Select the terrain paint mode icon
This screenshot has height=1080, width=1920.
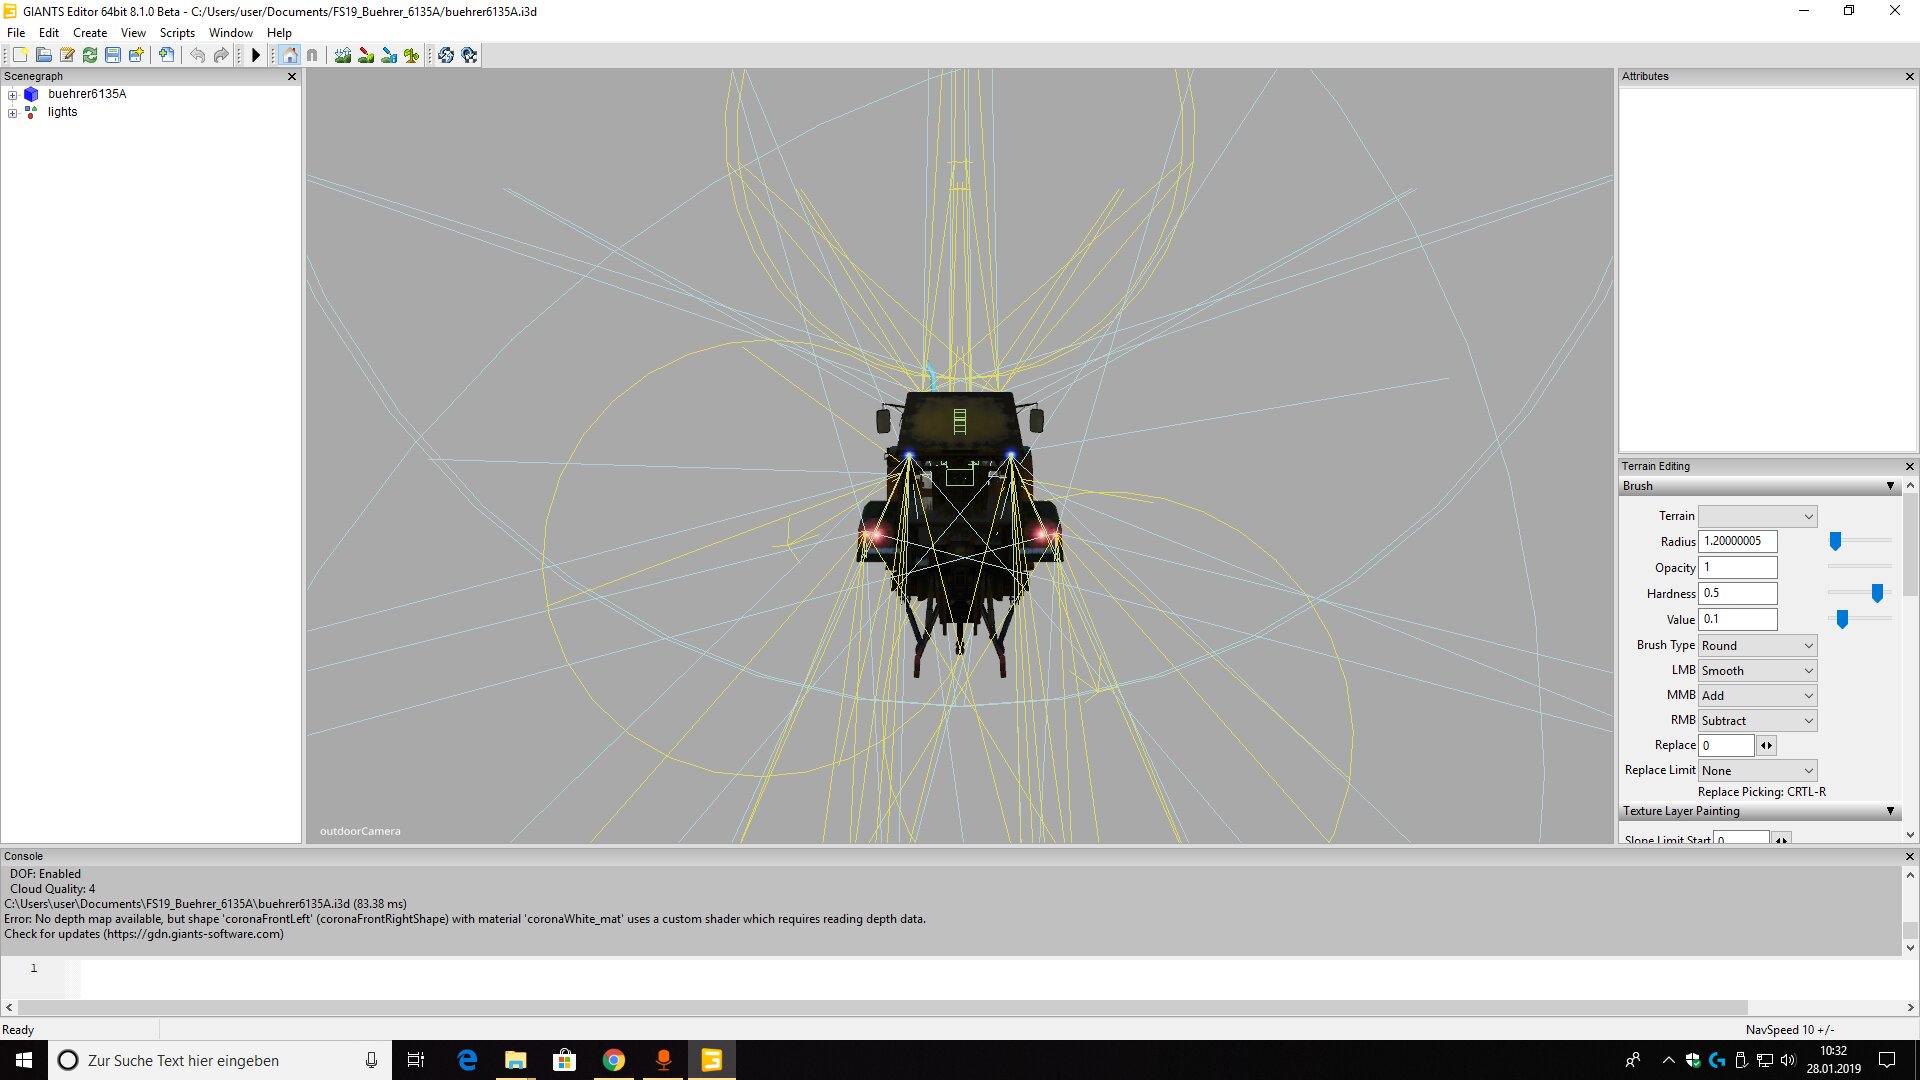point(366,55)
